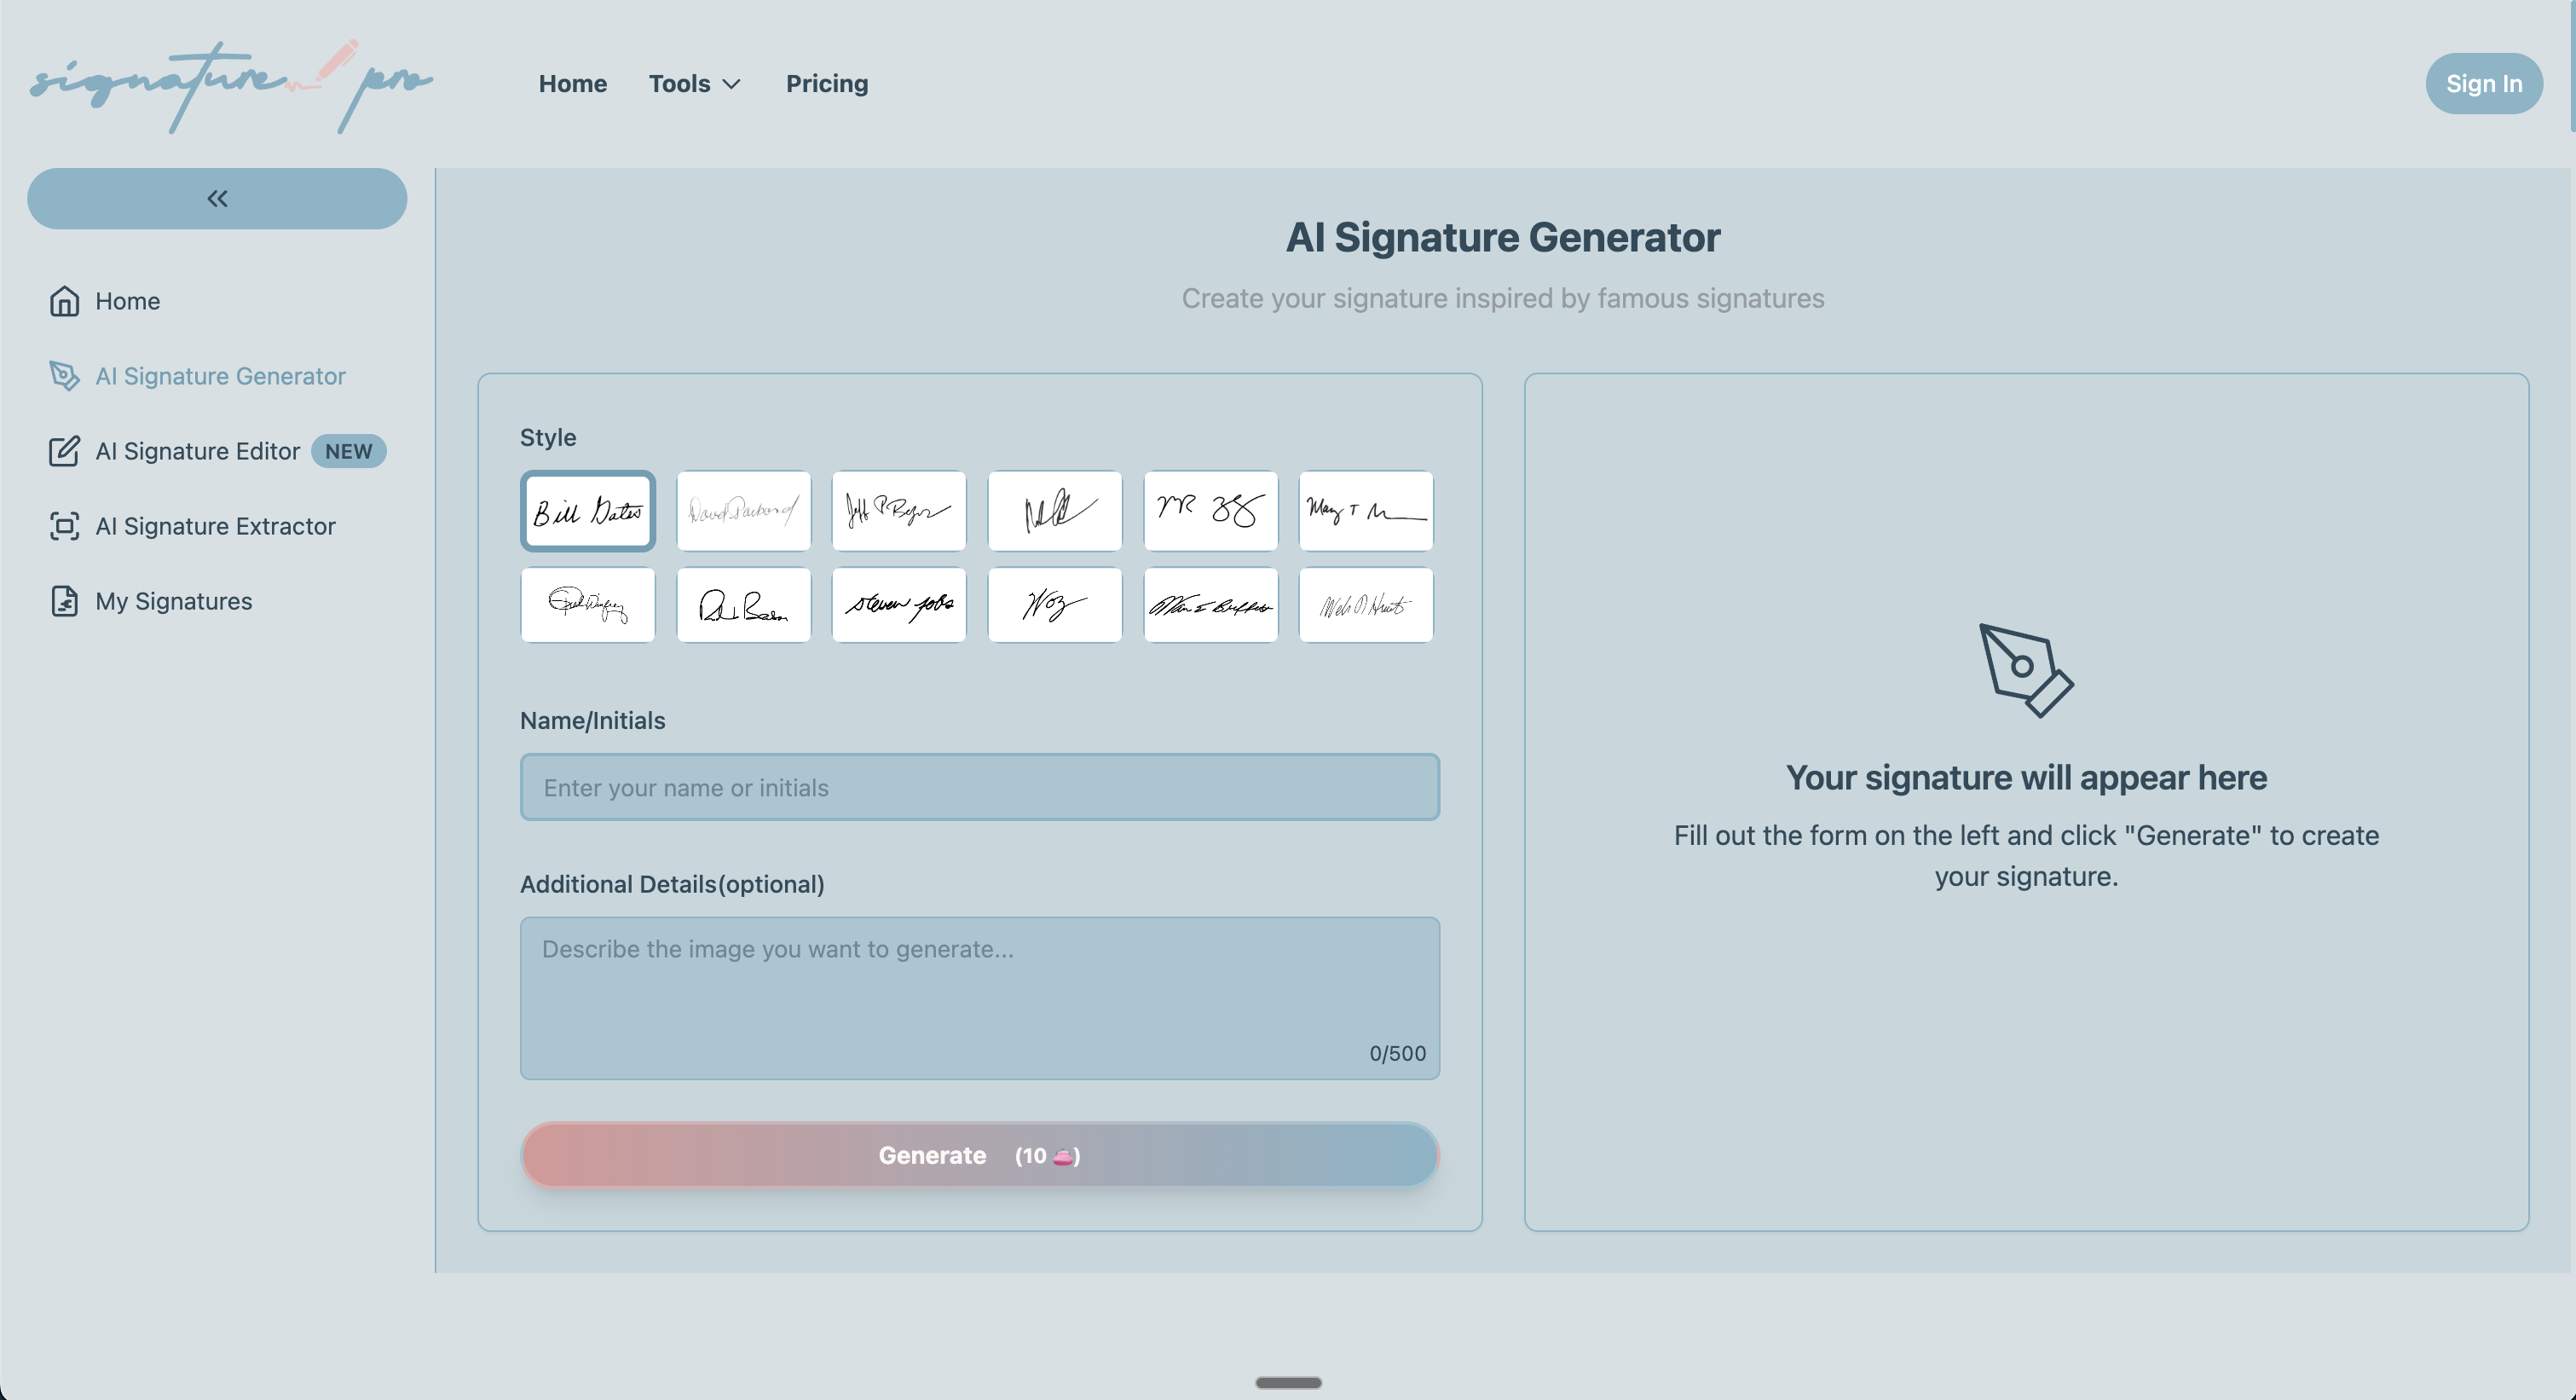Click the Sign In button

point(2484,83)
